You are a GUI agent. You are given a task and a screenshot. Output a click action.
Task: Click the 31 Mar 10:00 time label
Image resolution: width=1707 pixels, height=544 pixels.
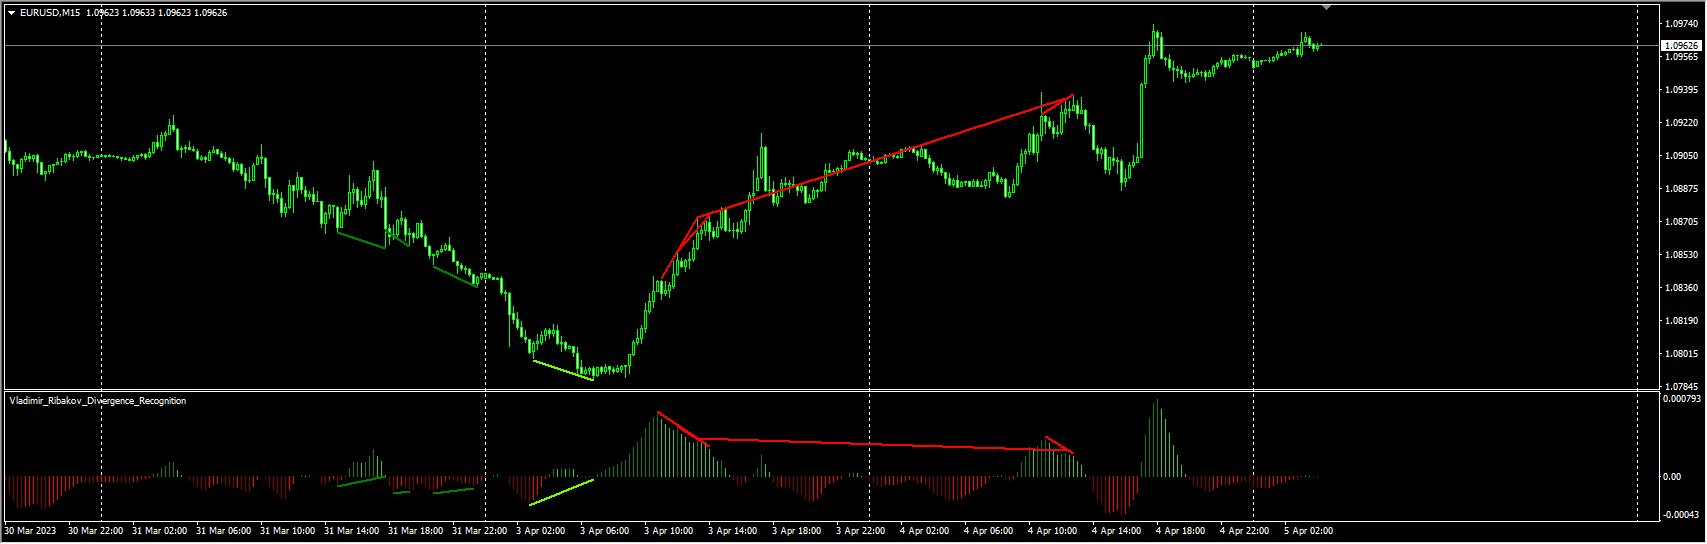[x=287, y=531]
